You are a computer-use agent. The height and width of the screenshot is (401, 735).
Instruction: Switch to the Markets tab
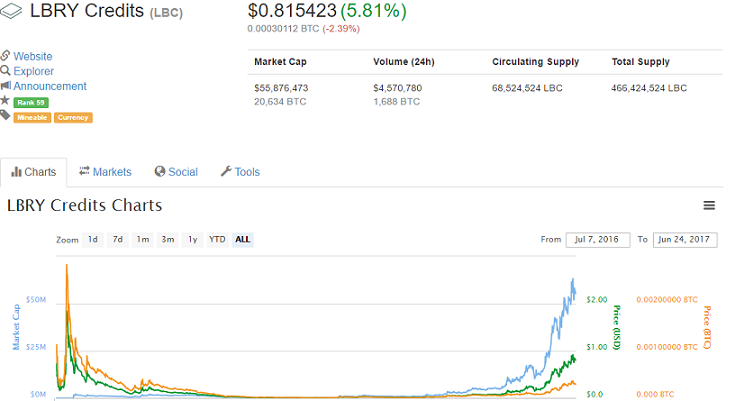tap(105, 172)
